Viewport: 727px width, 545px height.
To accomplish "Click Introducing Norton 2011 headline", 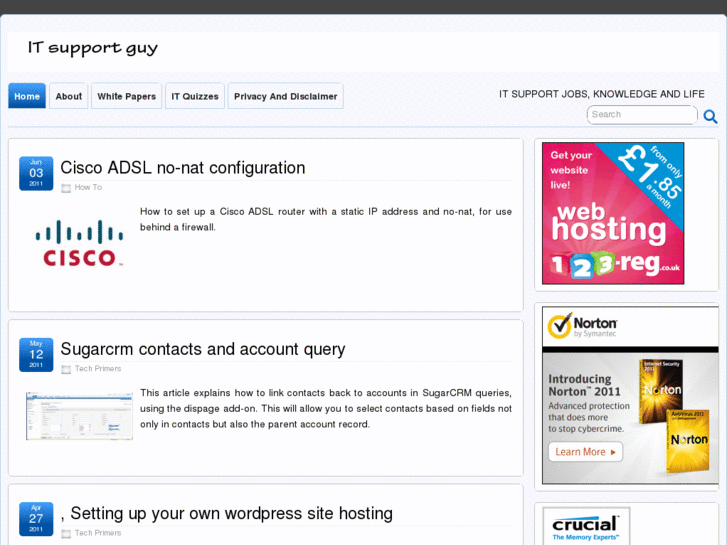I will coord(584,385).
